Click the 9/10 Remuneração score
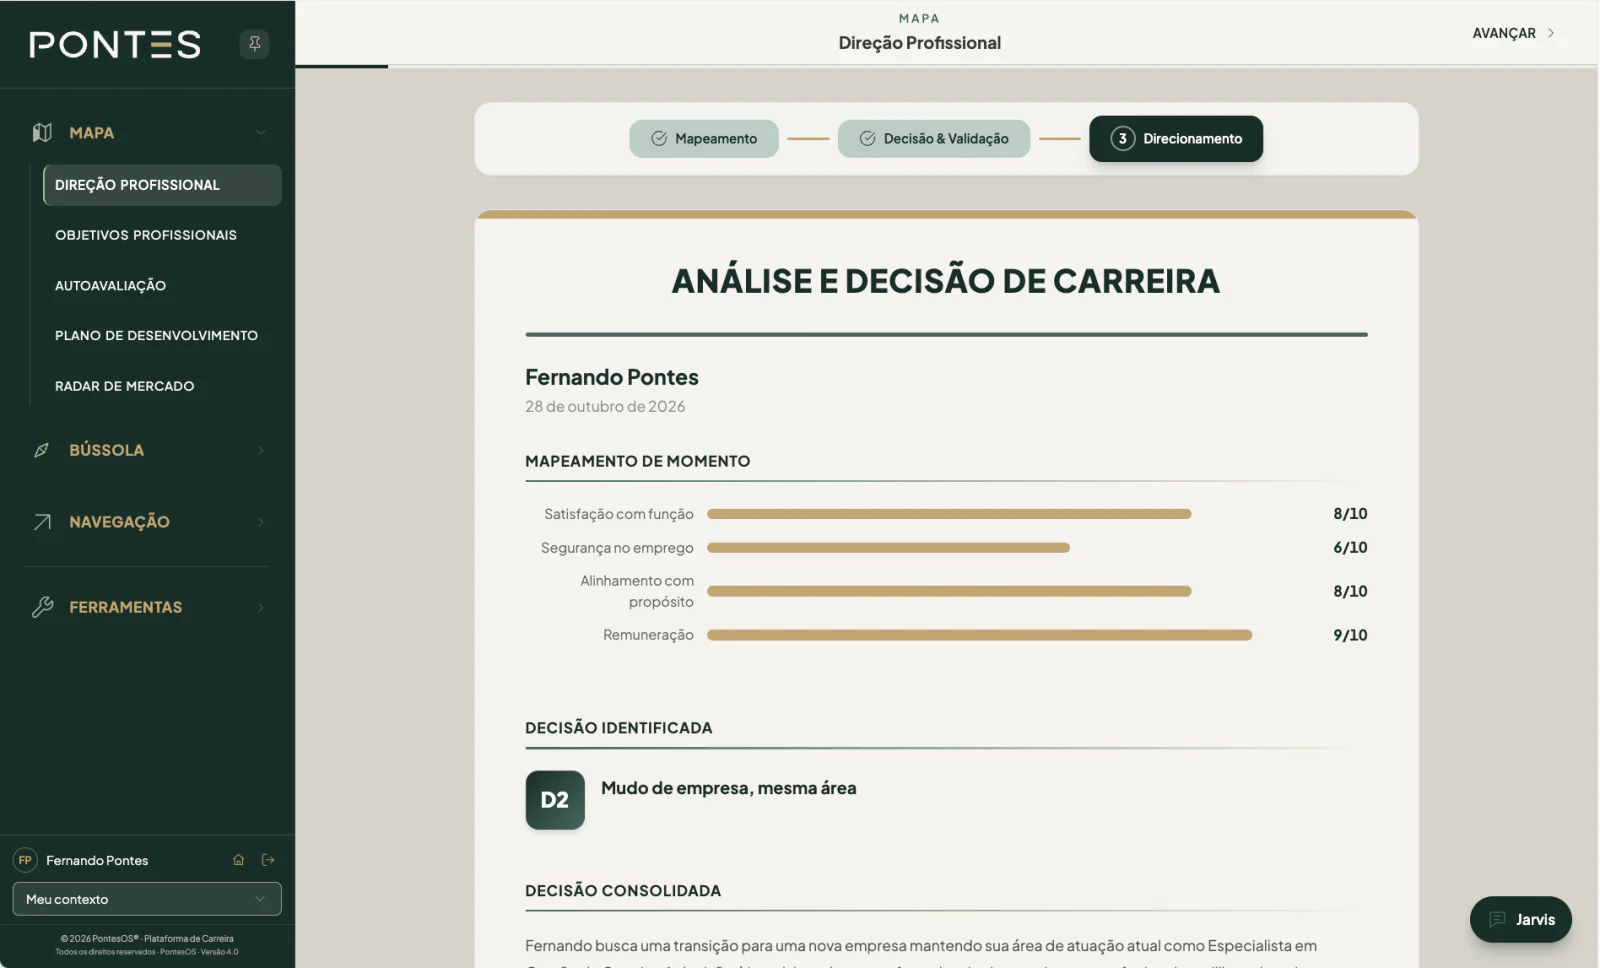This screenshot has height=968, width=1600. click(x=1350, y=635)
